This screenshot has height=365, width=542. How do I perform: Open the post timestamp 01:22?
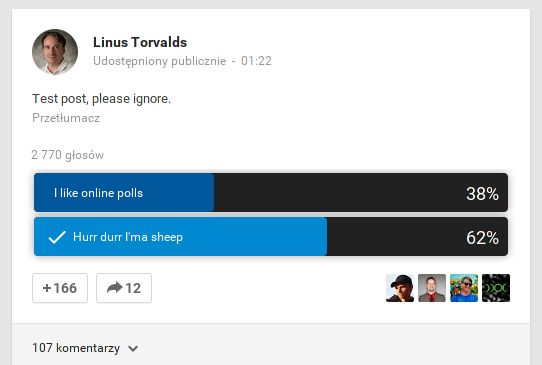coord(256,61)
